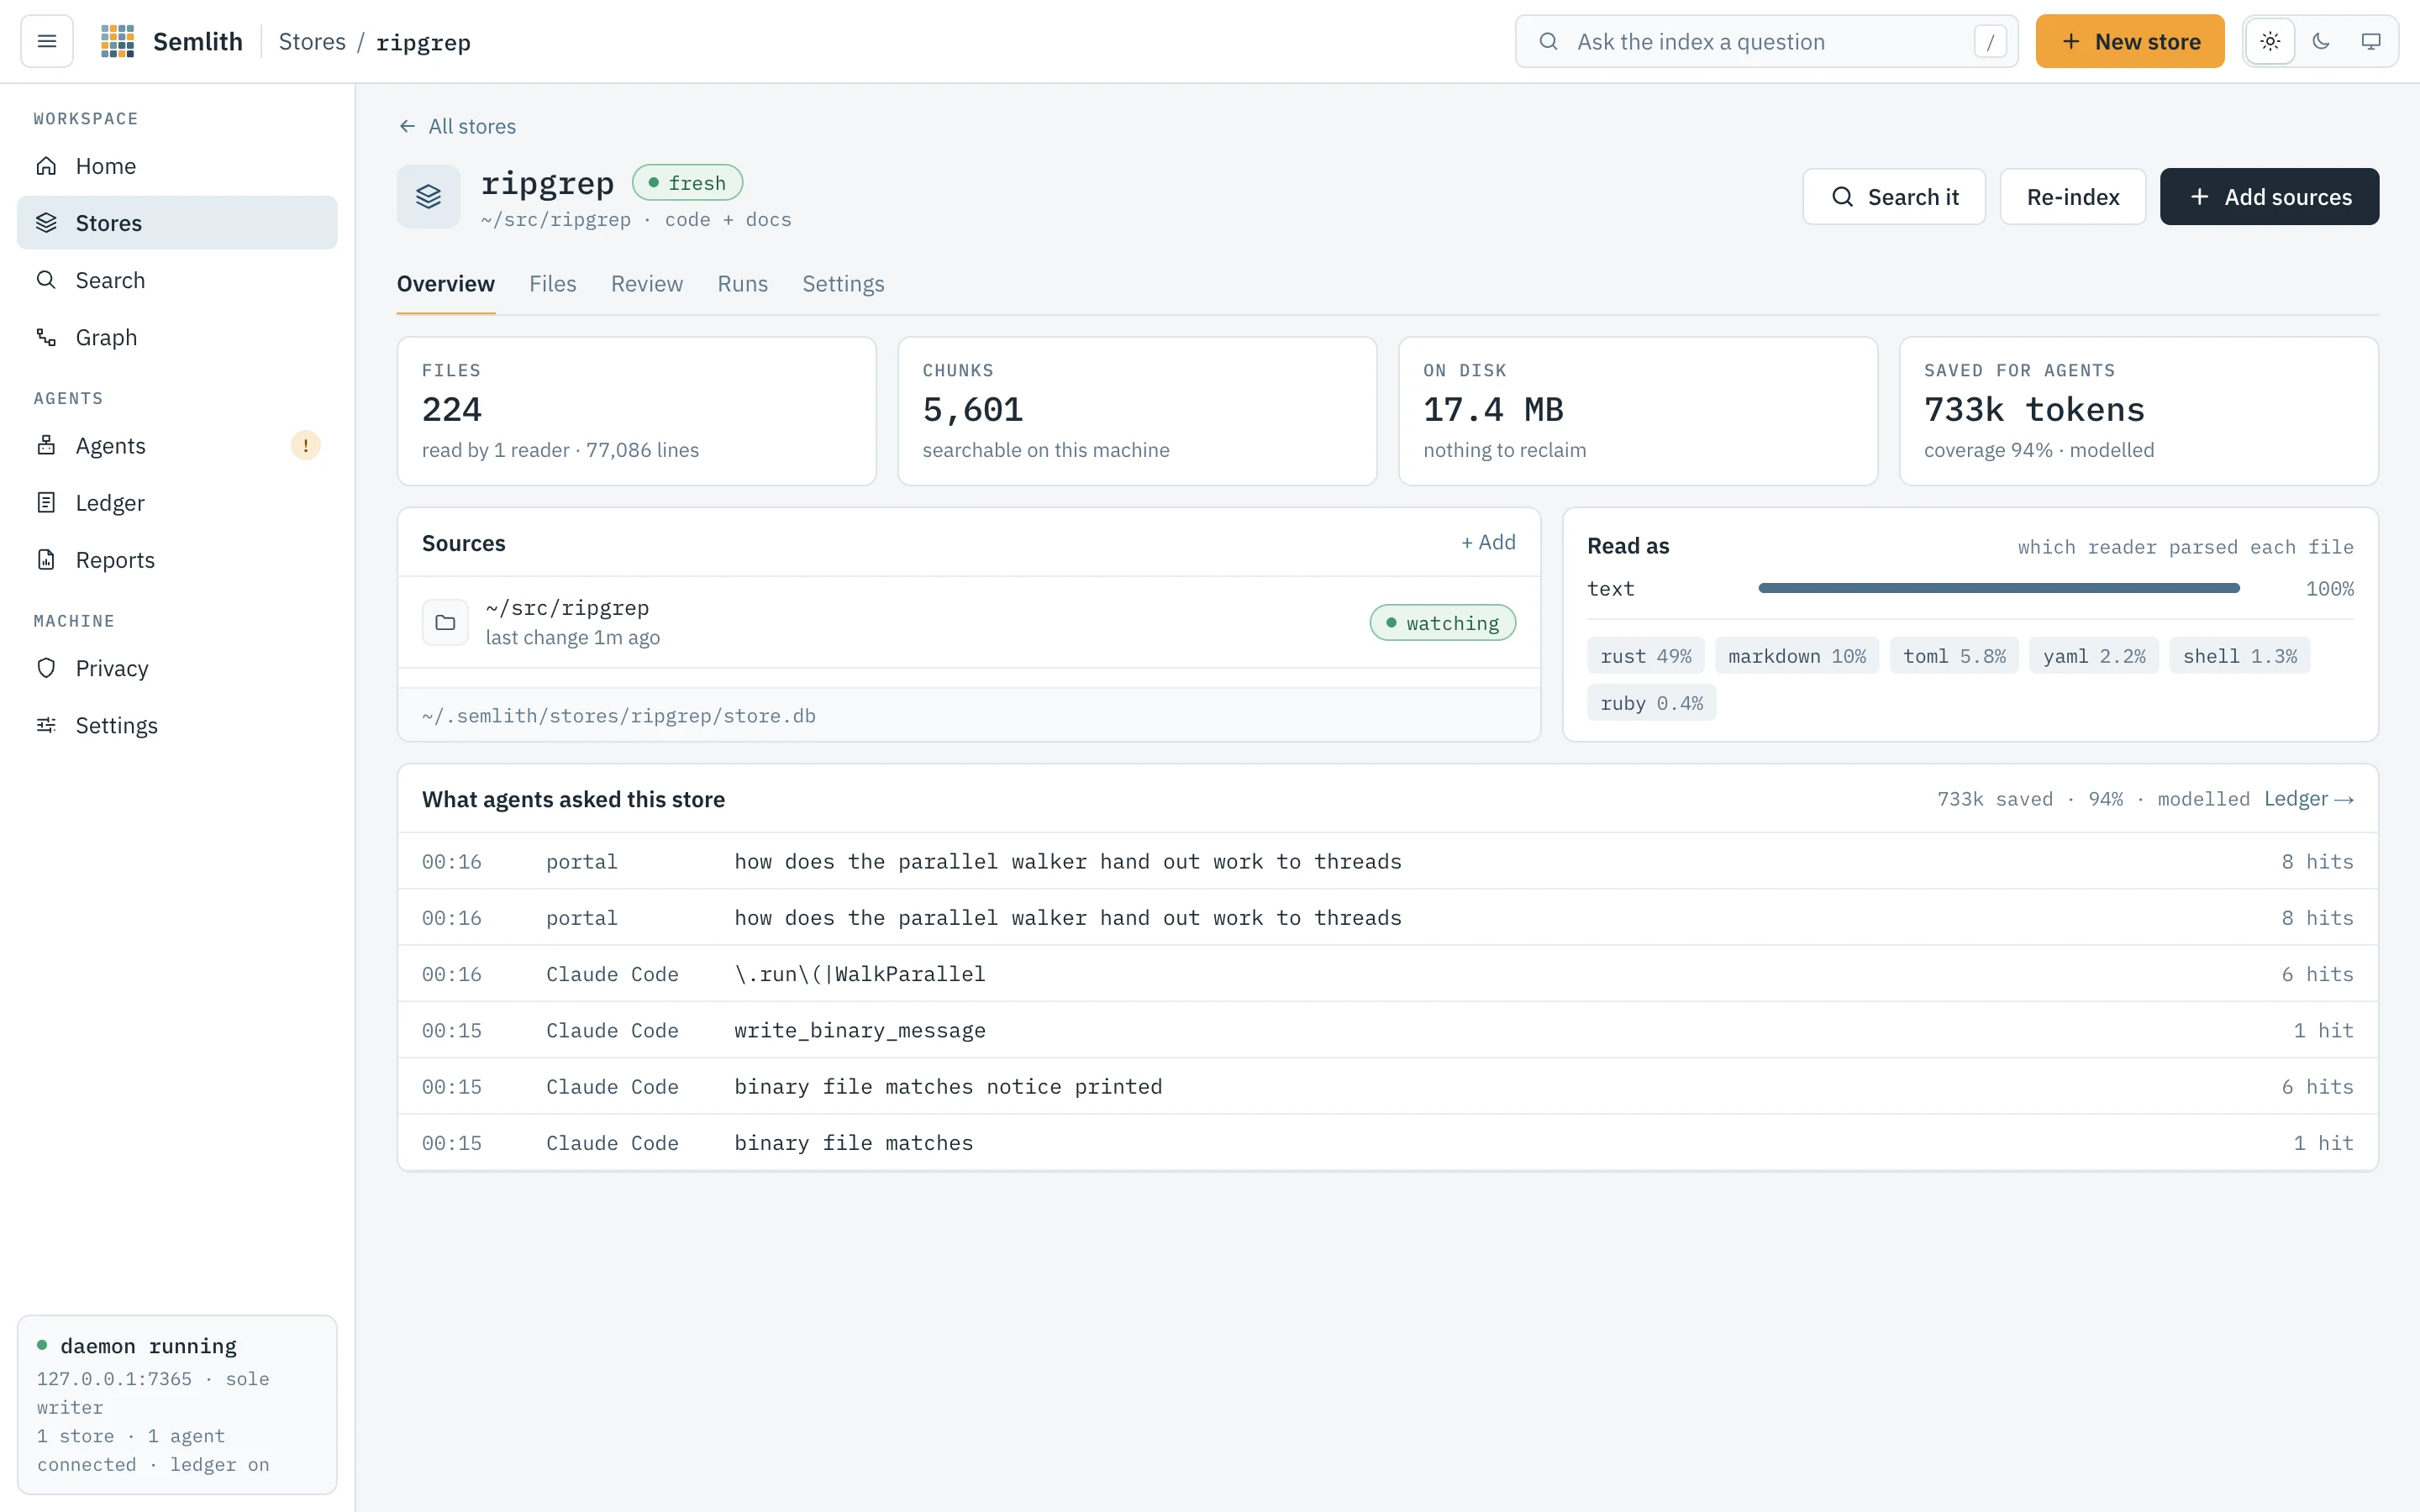Open Privacy in the sidebar
The image size is (2420, 1512).
tap(177, 668)
